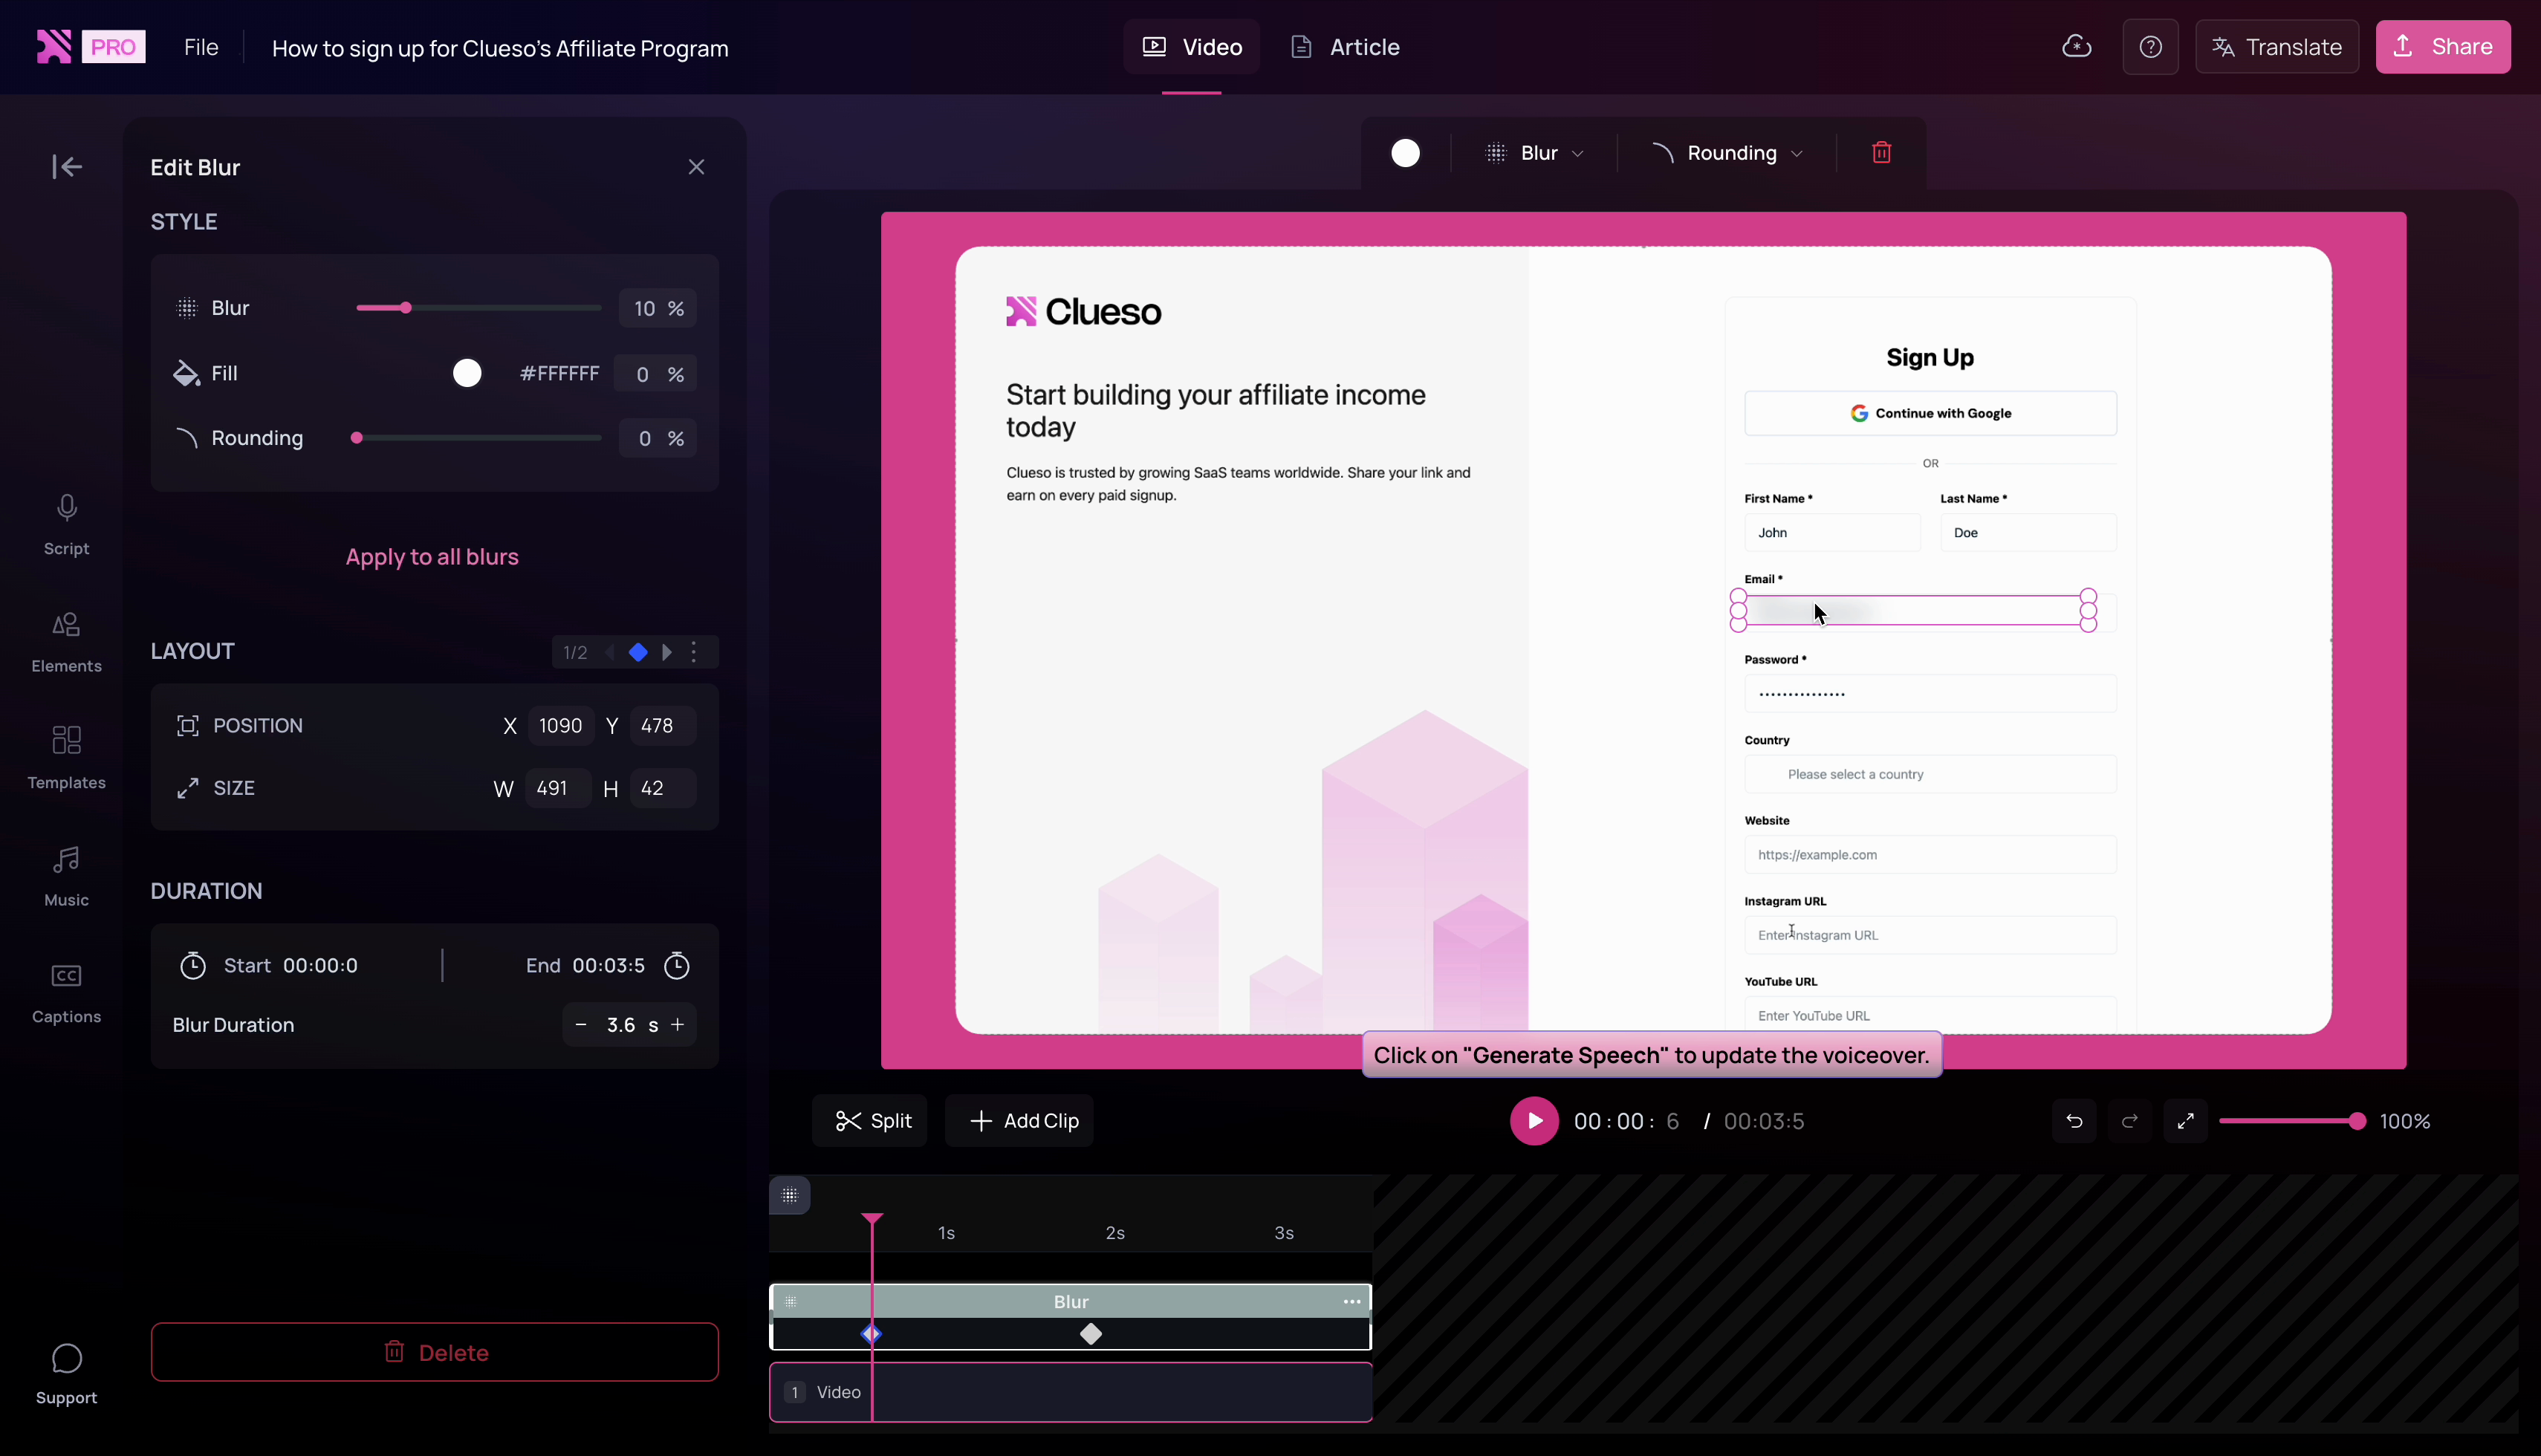The width and height of the screenshot is (2541, 1456).
Task: Open the Blur clip three-dot menu
Action: click(1351, 1301)
